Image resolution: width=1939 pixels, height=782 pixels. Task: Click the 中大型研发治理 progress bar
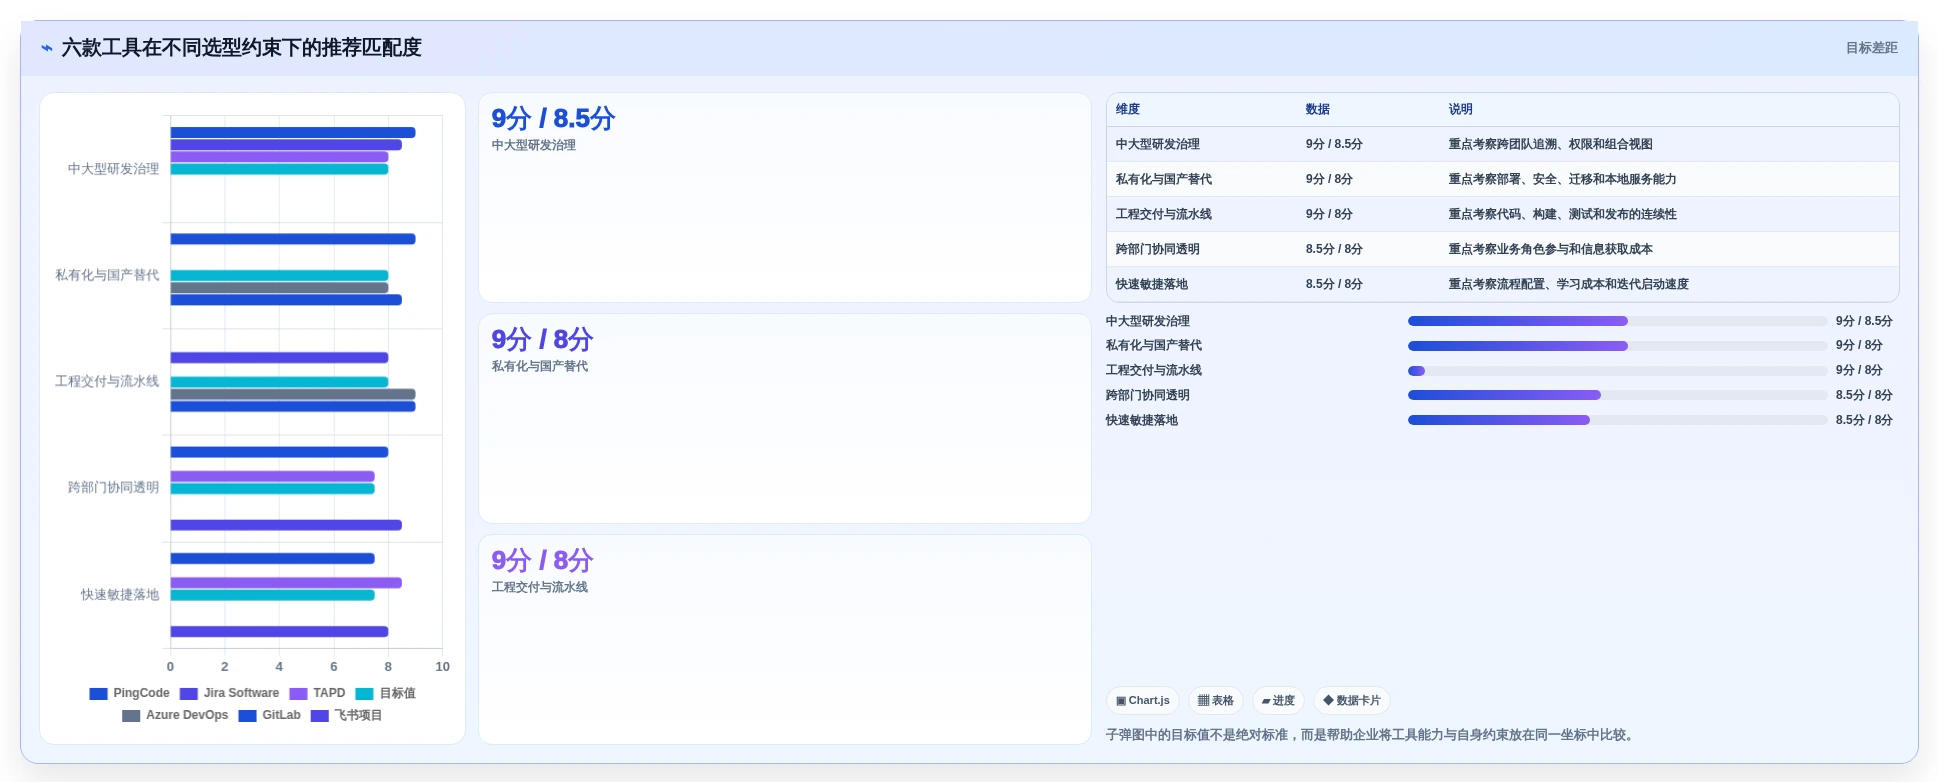pyautogui.click(x=1617, y=321)
